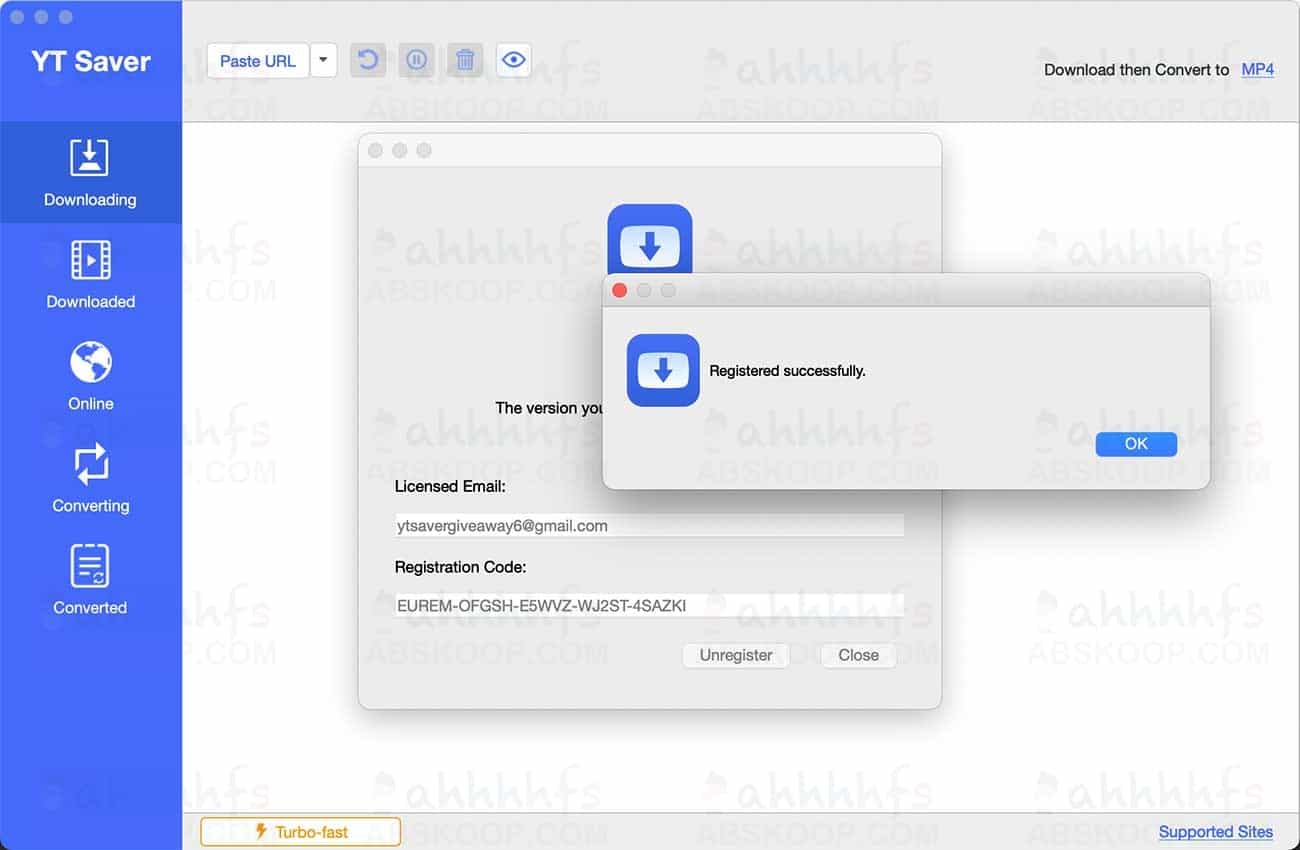Open the Online browser section
The height and width of the screenshot is (850, 1300).
pos(90,376)
